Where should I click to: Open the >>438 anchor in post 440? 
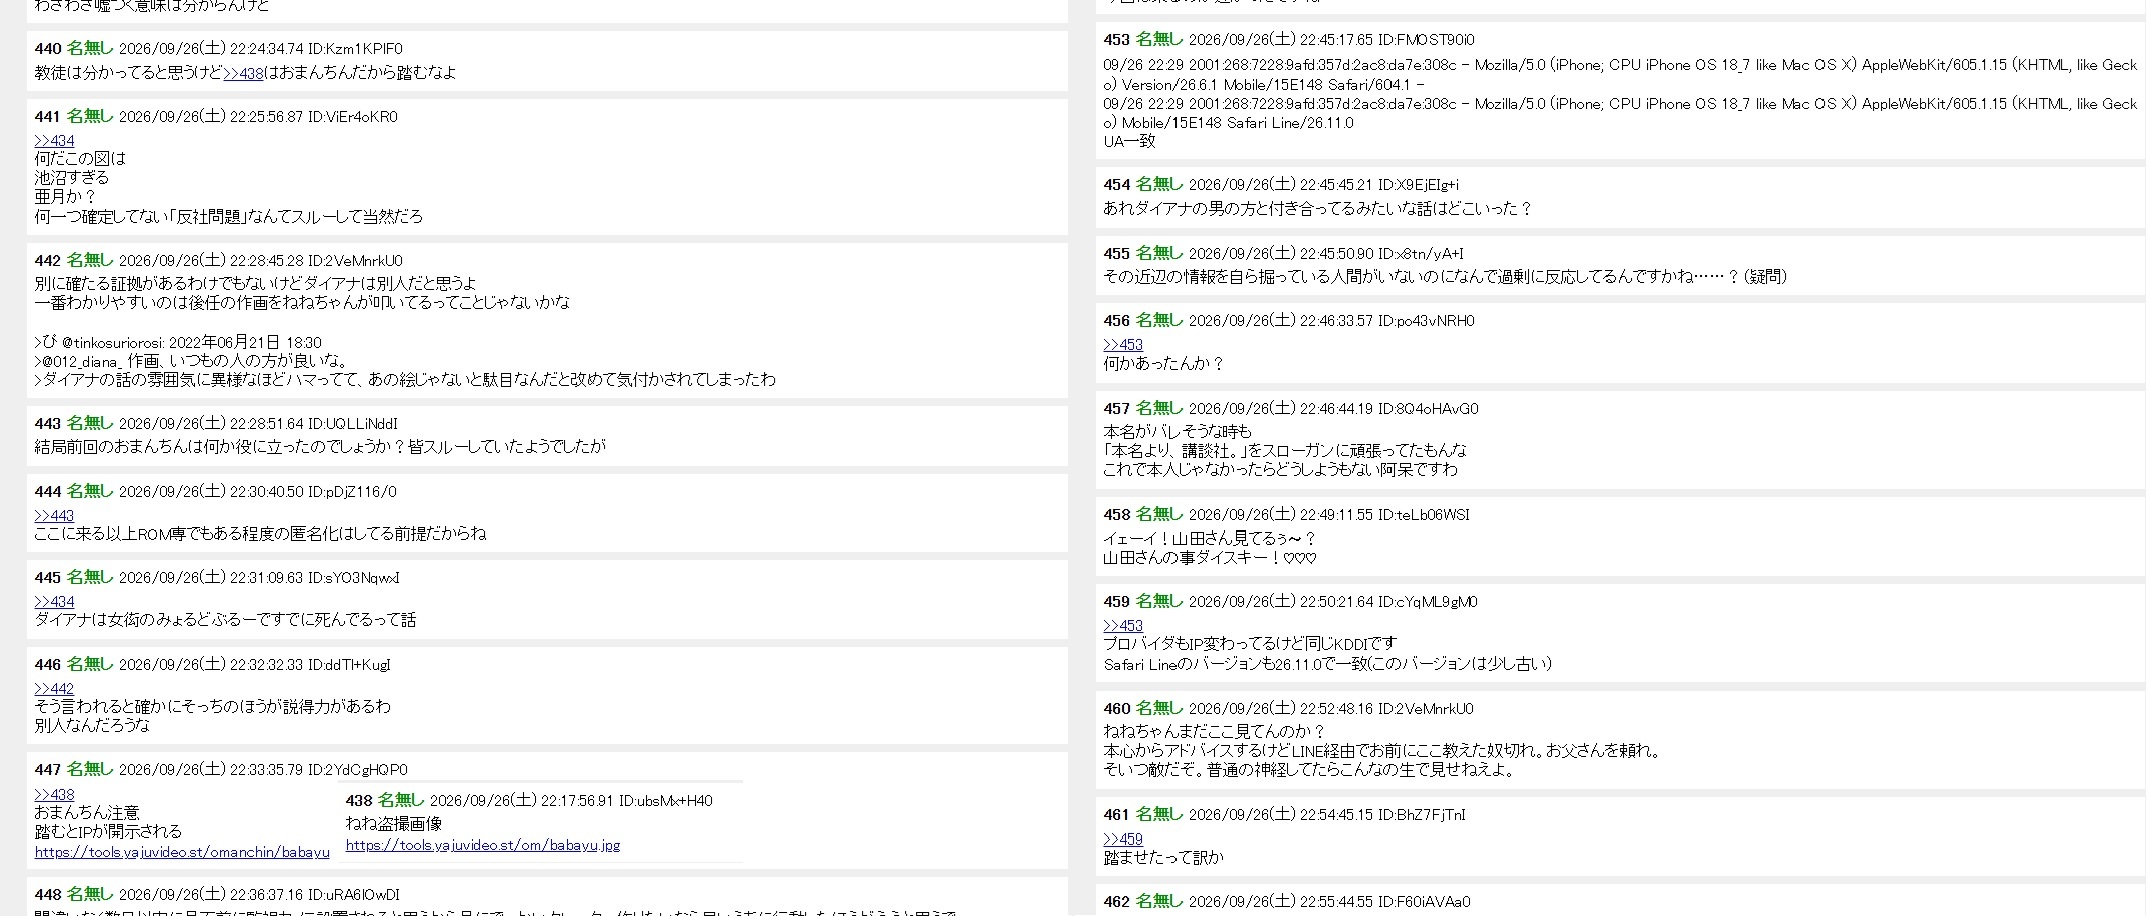click(243, 73)
